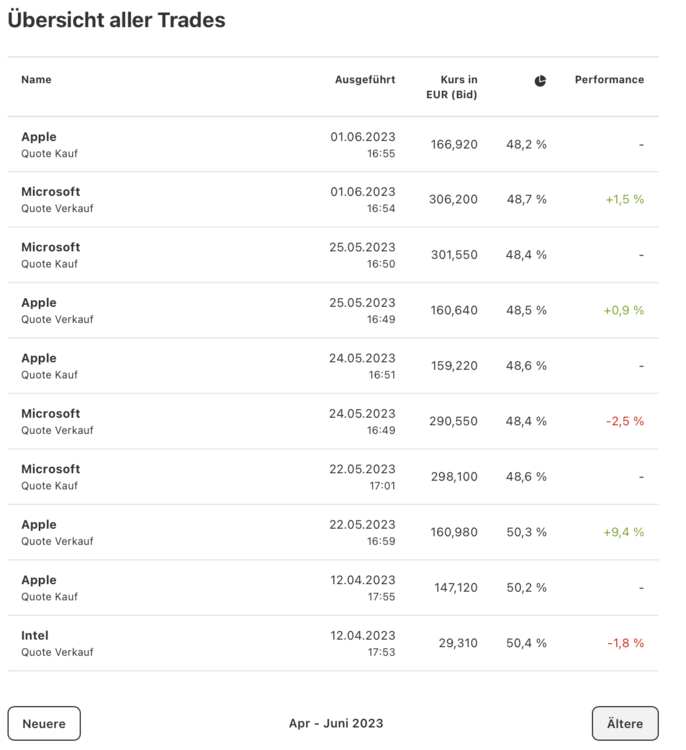Select the -1,8 % Intel performance value
This screenshot has width=686, height=750.
[x=625, y=643]
